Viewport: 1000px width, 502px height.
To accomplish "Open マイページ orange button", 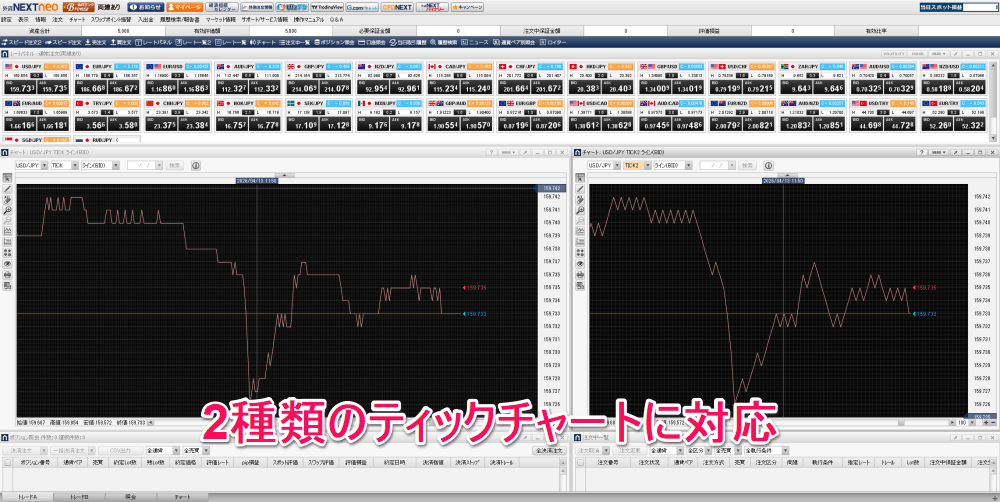I will coord(184,8).
